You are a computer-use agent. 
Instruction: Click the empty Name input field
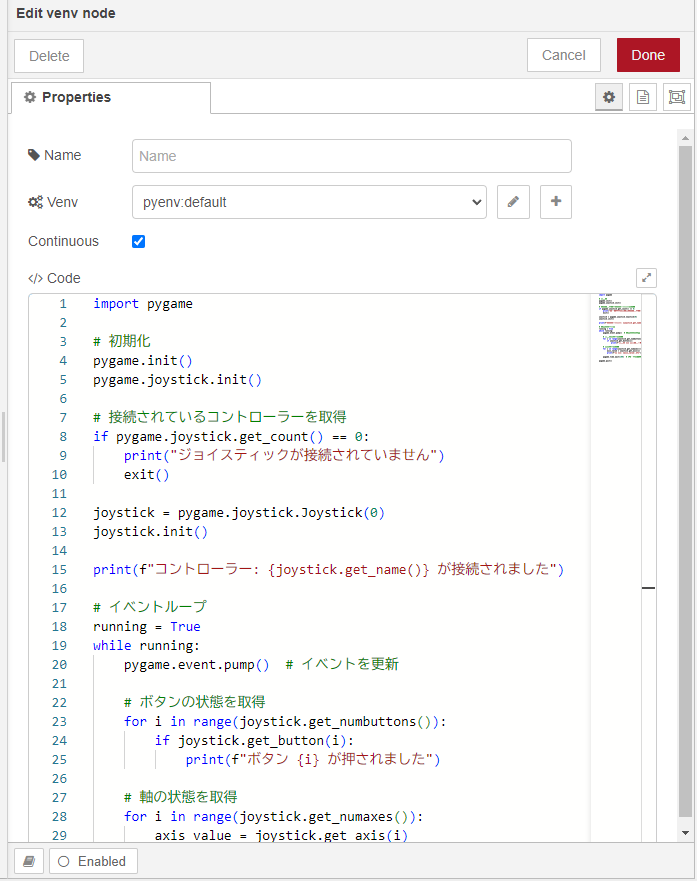click(x=351, y=156)
